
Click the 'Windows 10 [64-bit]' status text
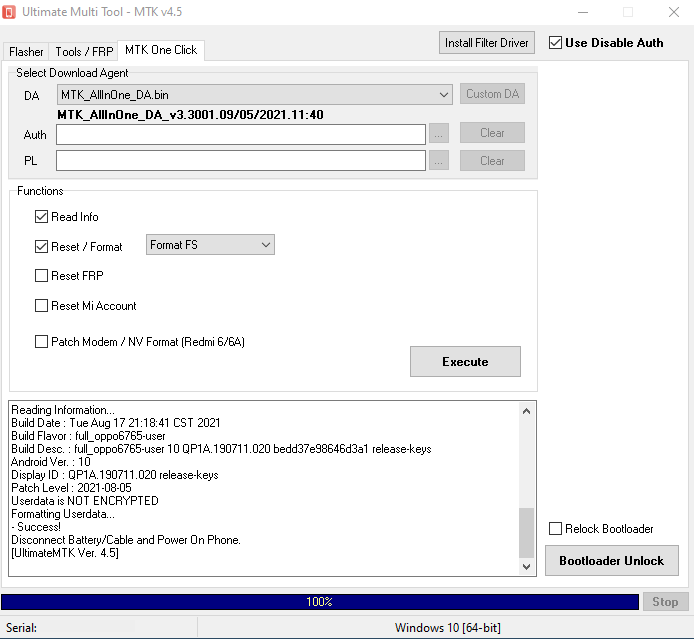pyautogui.click(x=447, y=627)
